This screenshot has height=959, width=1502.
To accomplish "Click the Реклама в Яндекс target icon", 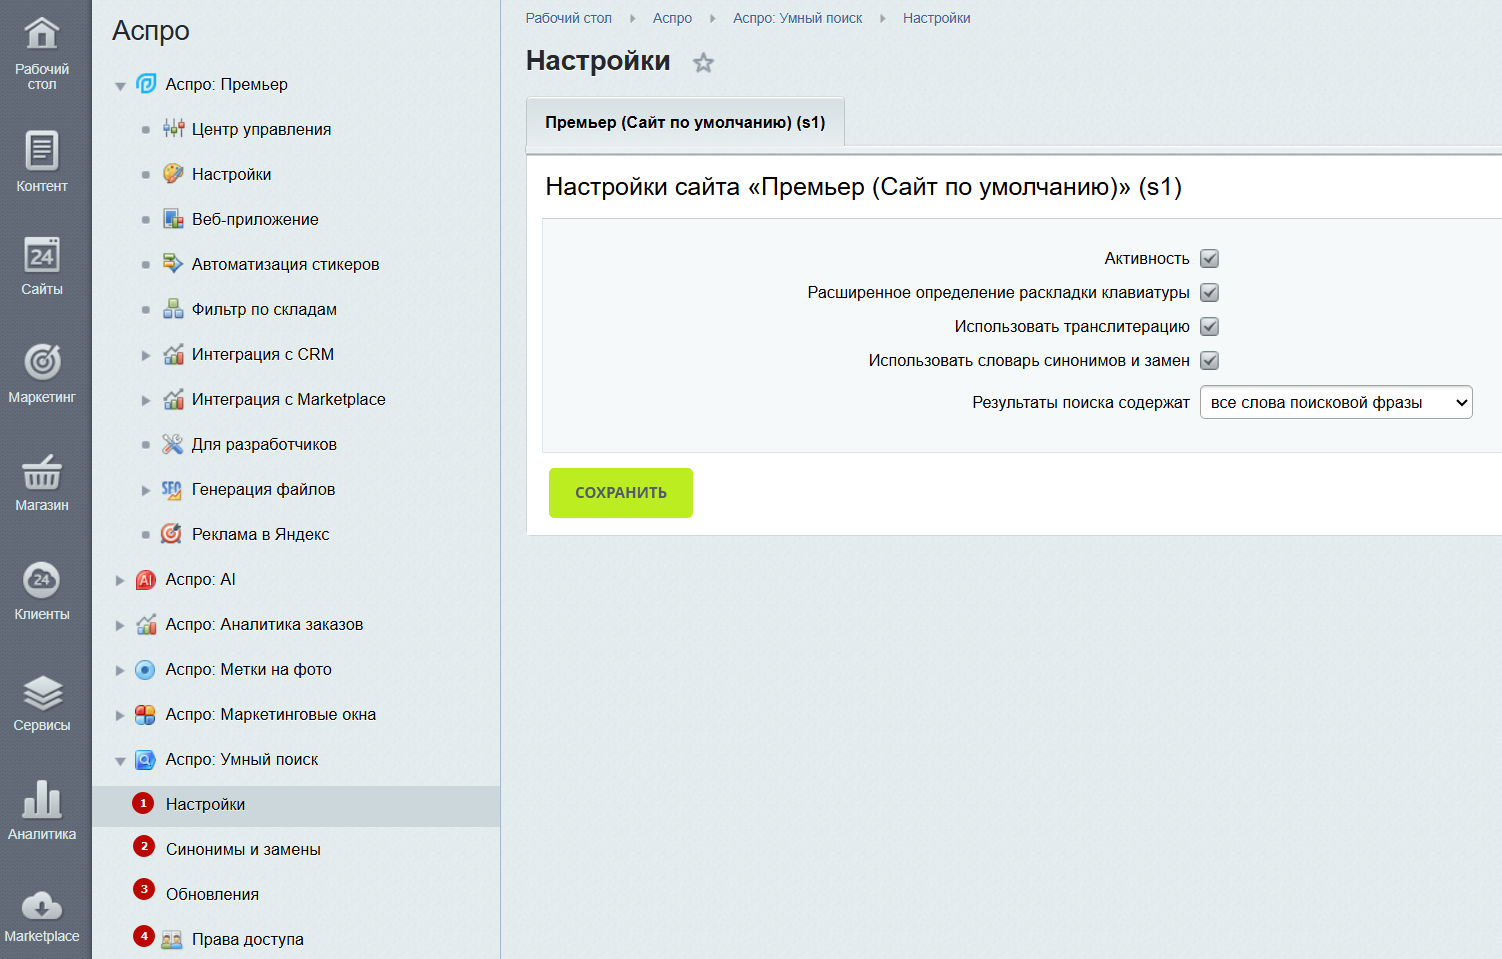I will tap(173, 534).
